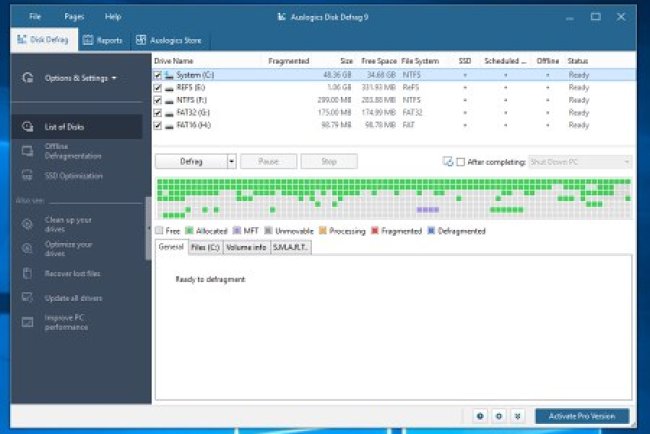Open Offline Defragmentation icon
The height and width of the screenshot is (434, 650).
[28, 151]
